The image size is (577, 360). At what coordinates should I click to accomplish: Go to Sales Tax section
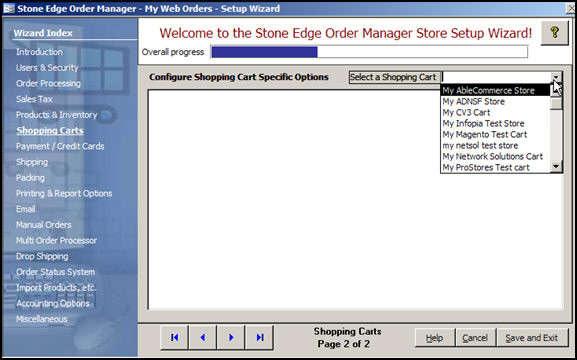34,99
